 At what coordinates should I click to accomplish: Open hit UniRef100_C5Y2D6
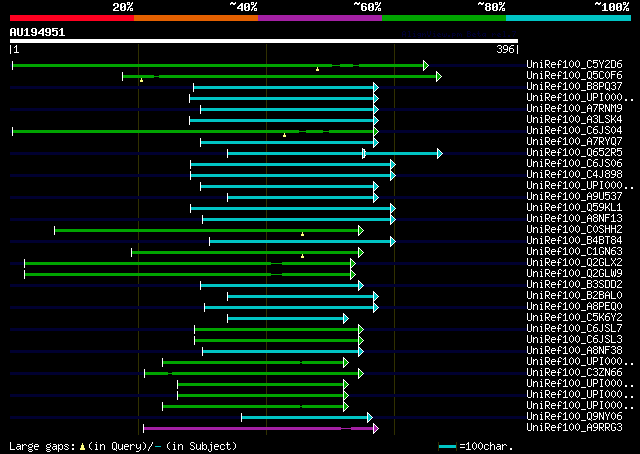(x=574, y=64)
